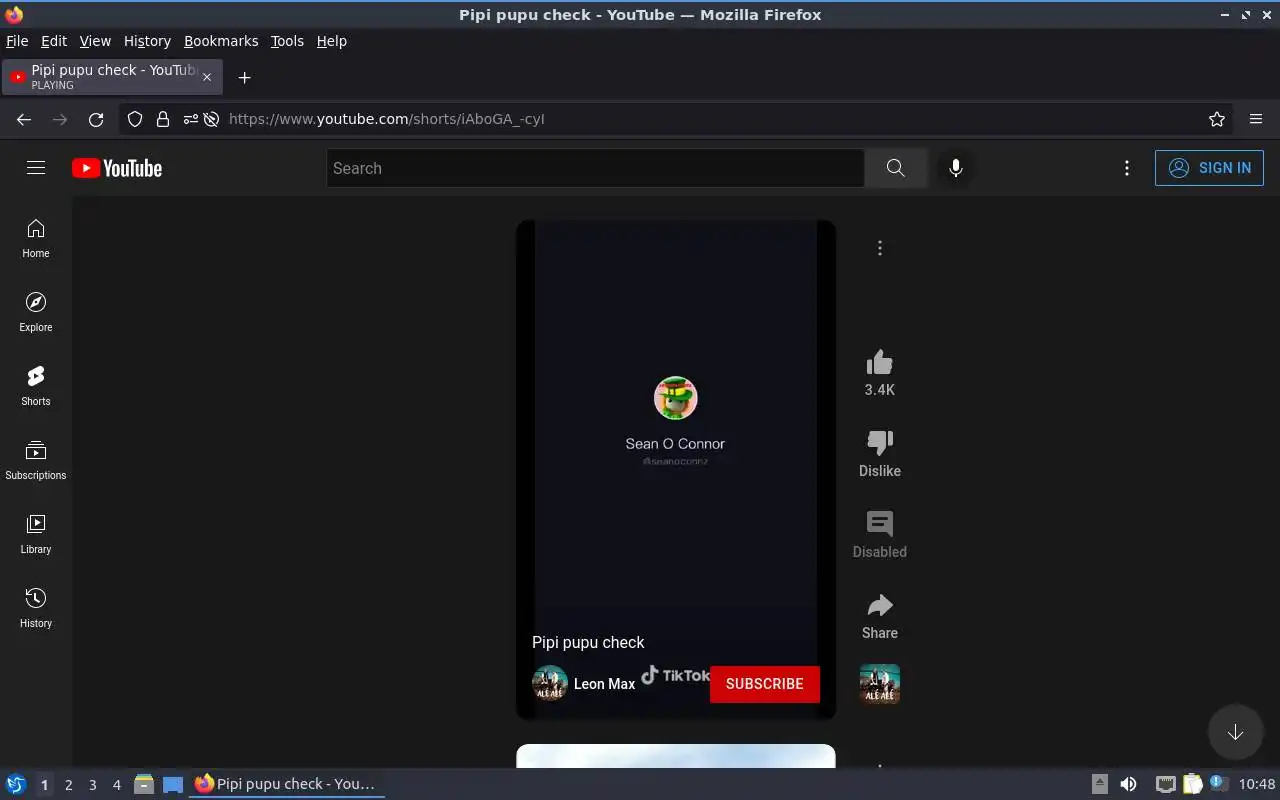
Task: View site security padlock information
Action: (163, 119)
